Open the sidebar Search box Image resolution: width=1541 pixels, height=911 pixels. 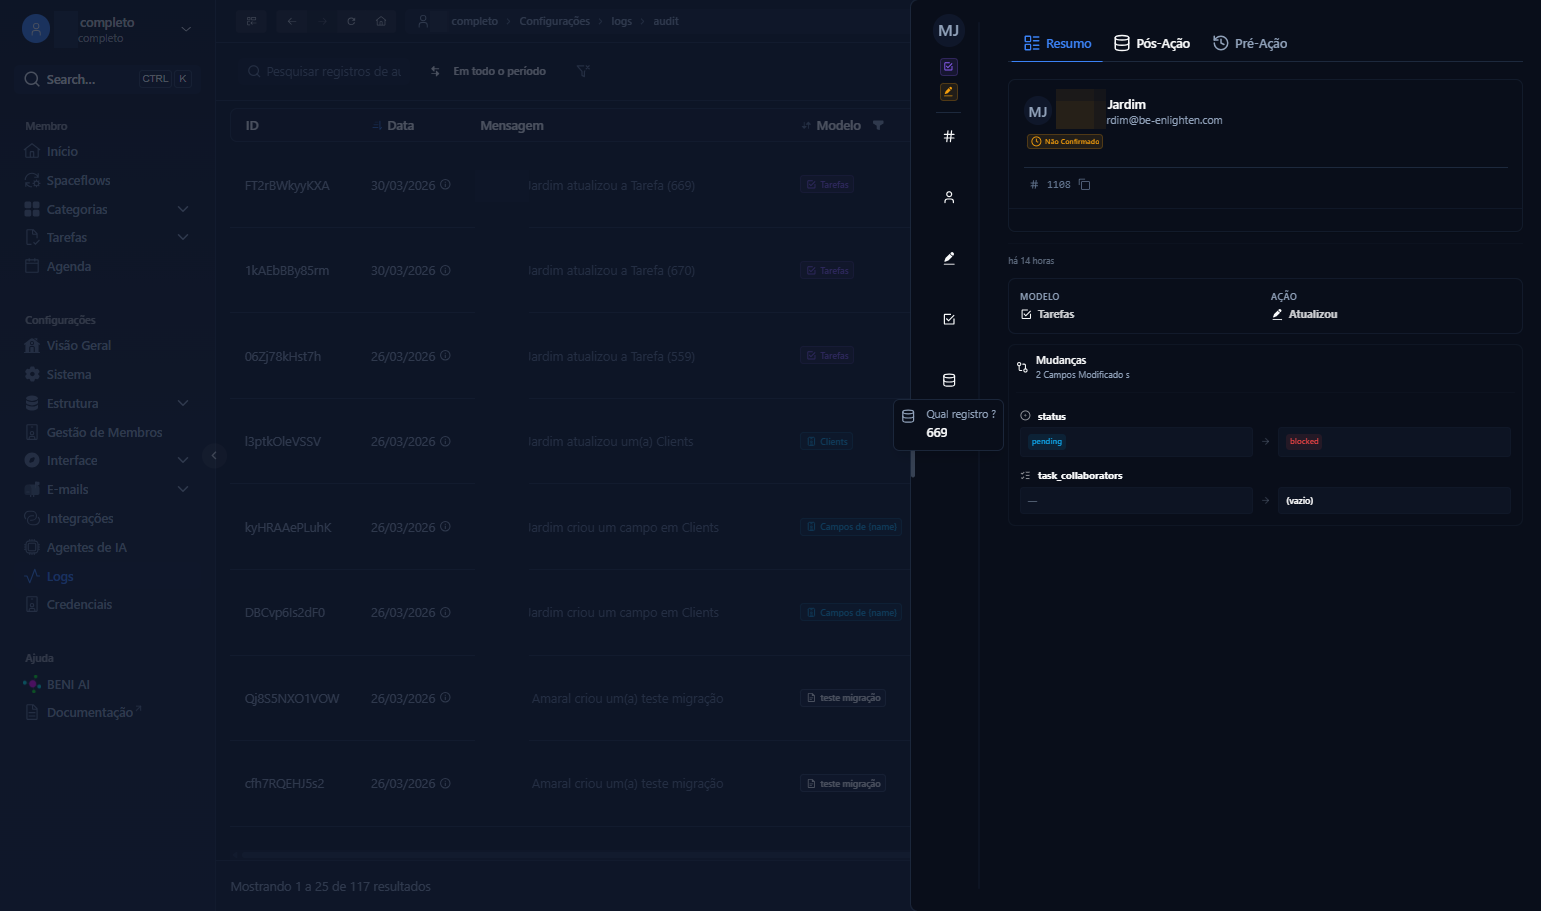coord(108,79)
